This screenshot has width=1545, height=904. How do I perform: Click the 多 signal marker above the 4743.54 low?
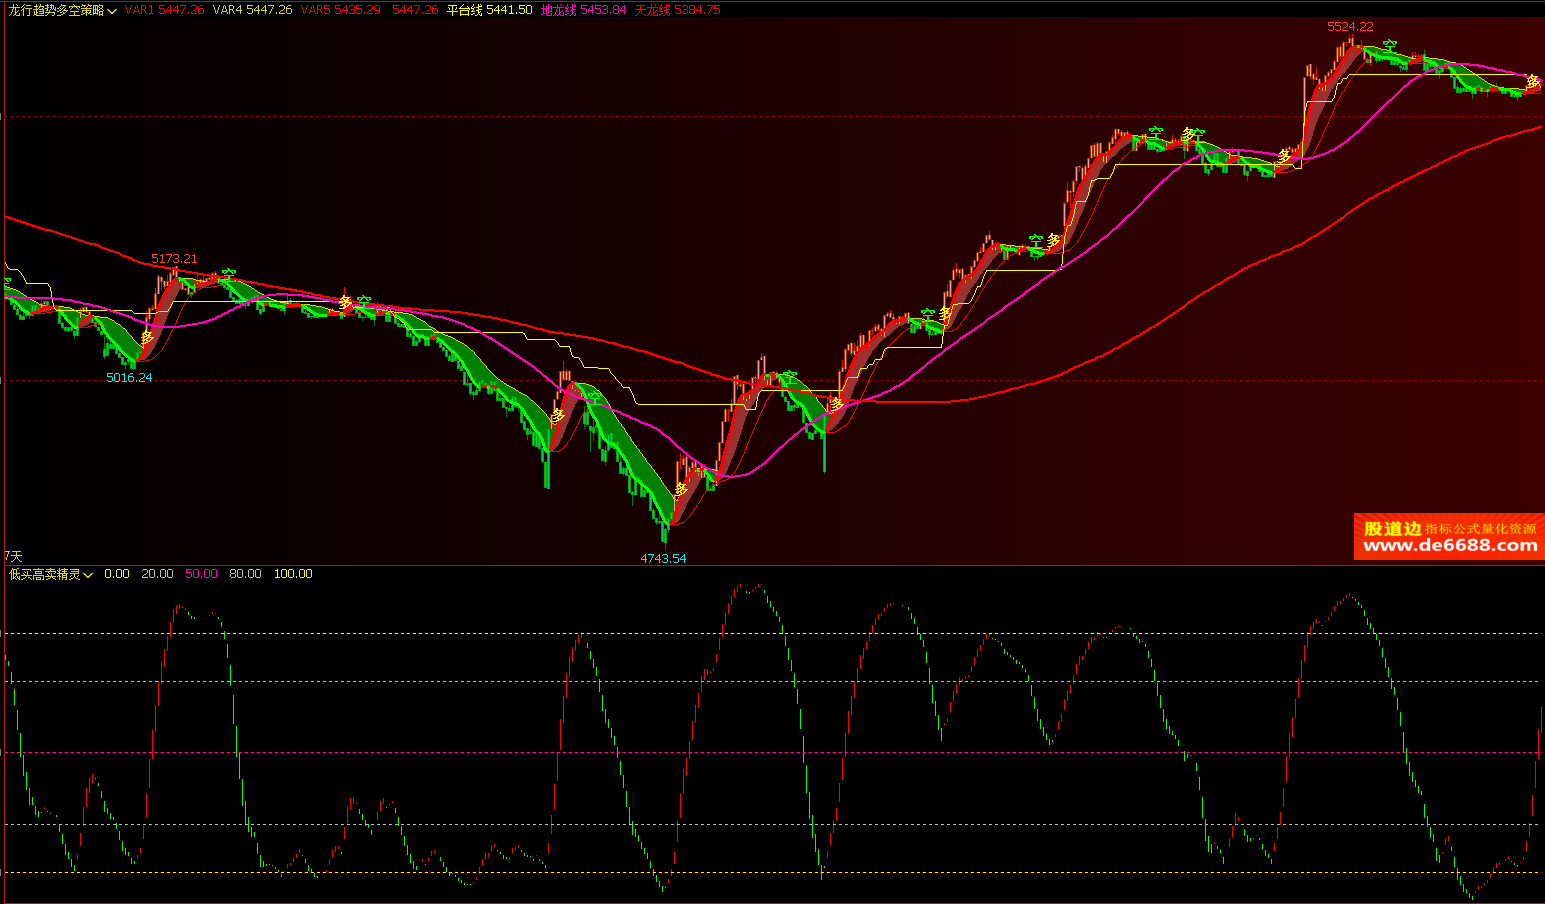681,489
